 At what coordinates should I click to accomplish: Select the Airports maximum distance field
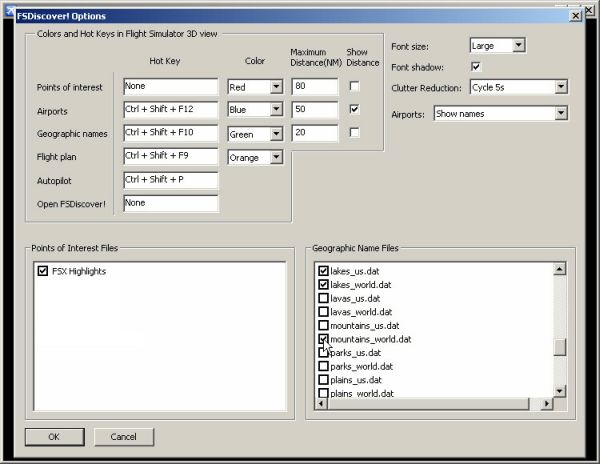click(x=313, y=110)
